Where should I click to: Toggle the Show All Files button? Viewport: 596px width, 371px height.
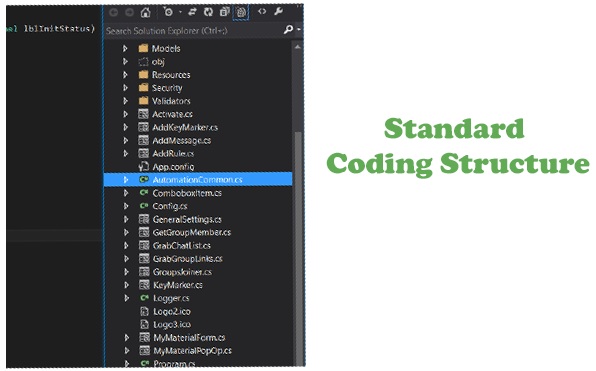tap(241, 13)
